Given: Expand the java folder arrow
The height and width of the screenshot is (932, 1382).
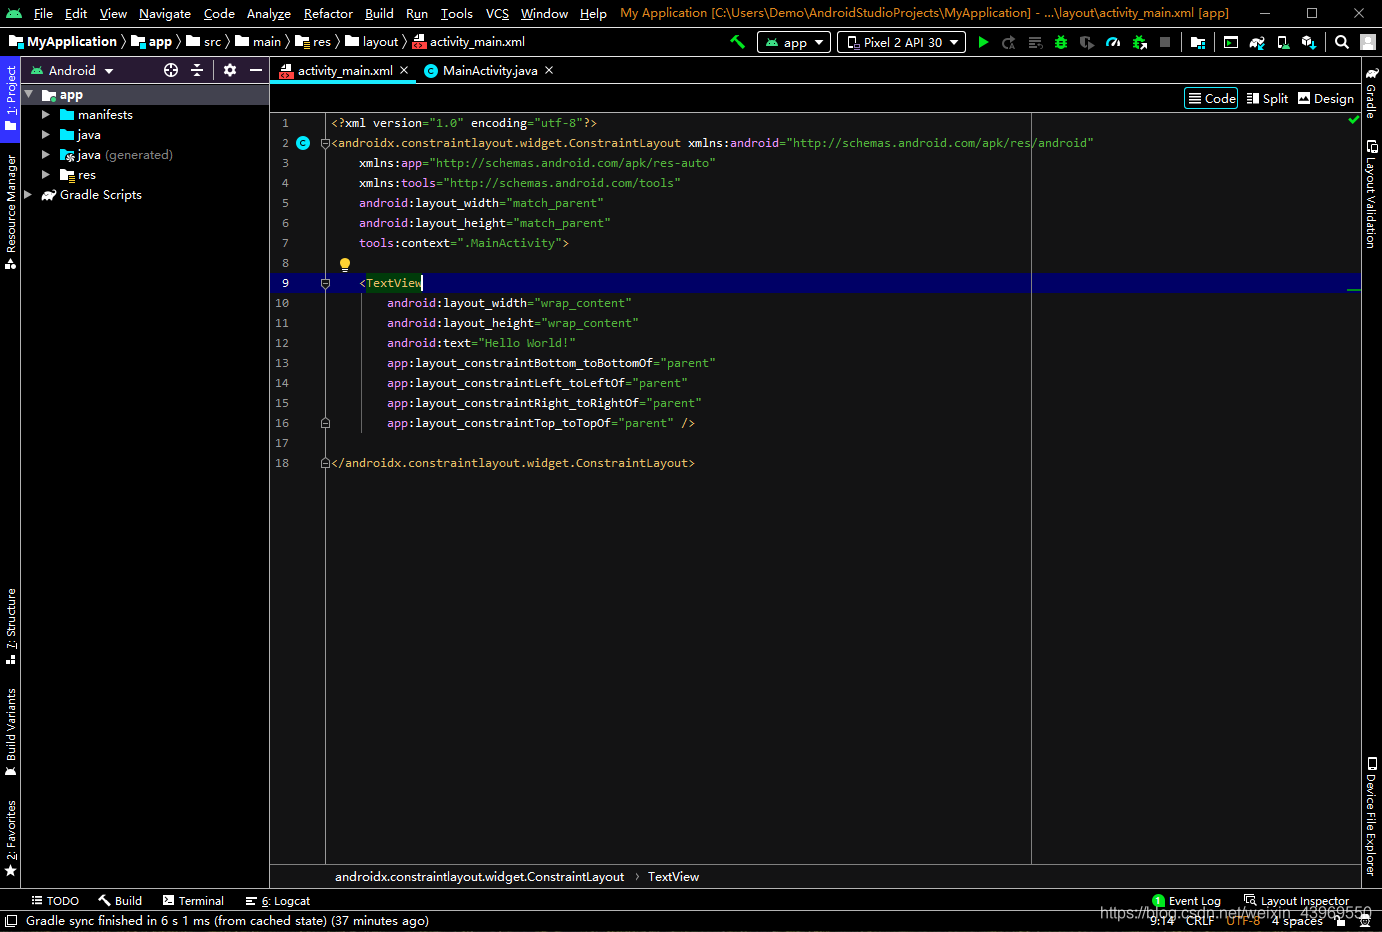Looking at the screenshot, I should click(46, 135).
